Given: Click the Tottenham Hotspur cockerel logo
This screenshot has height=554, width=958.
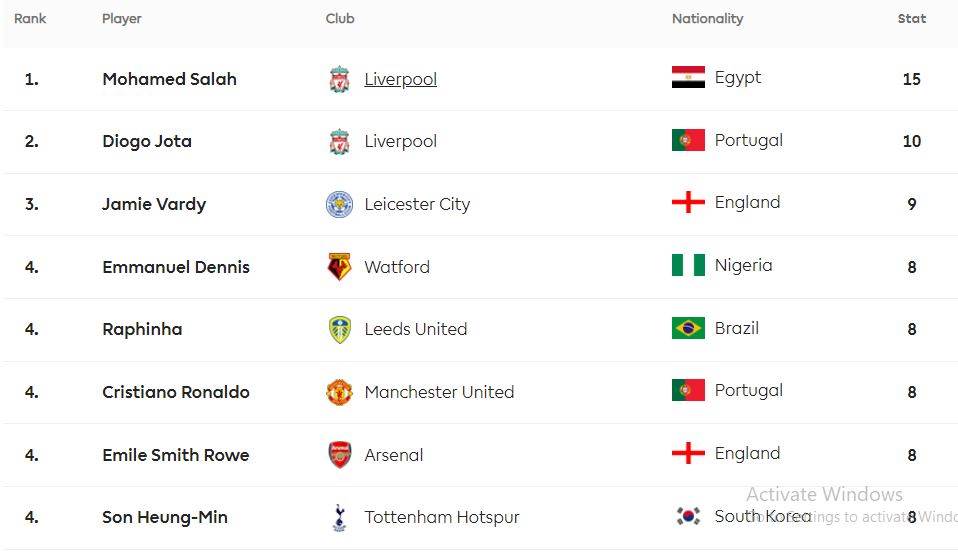Looking at the screenshot, I should pyautogui.click(x=339, y=517).
